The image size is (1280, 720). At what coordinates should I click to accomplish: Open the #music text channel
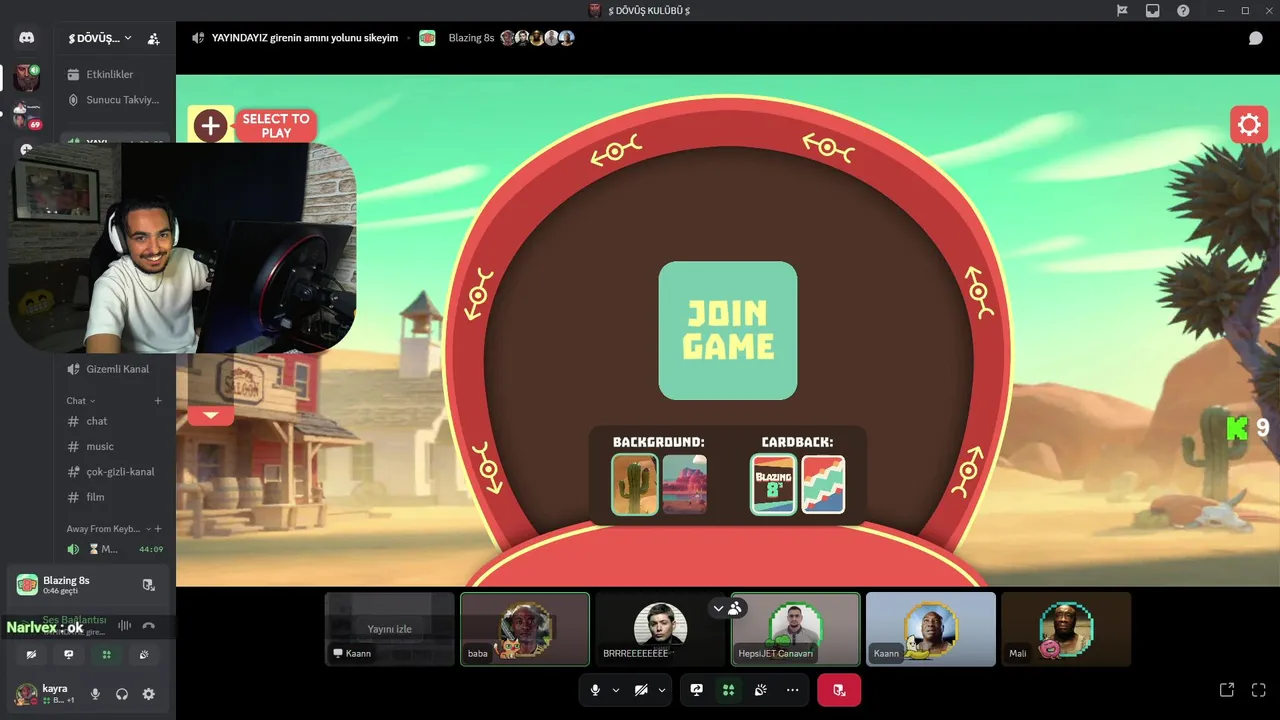114,446
